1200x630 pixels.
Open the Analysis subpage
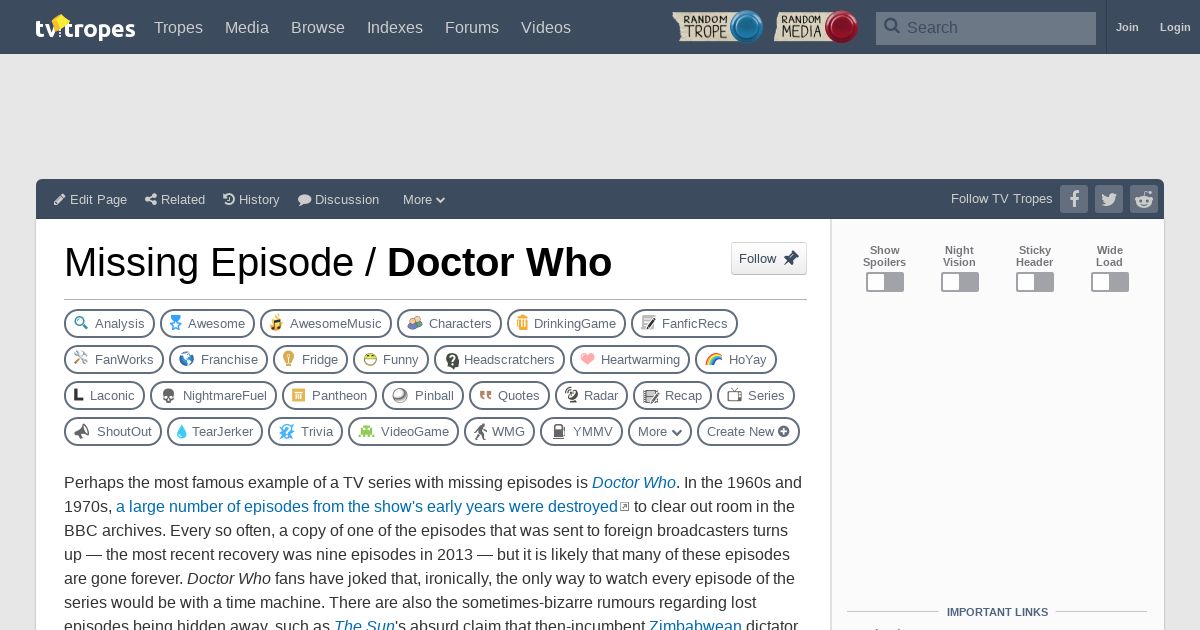click(109, 324)
